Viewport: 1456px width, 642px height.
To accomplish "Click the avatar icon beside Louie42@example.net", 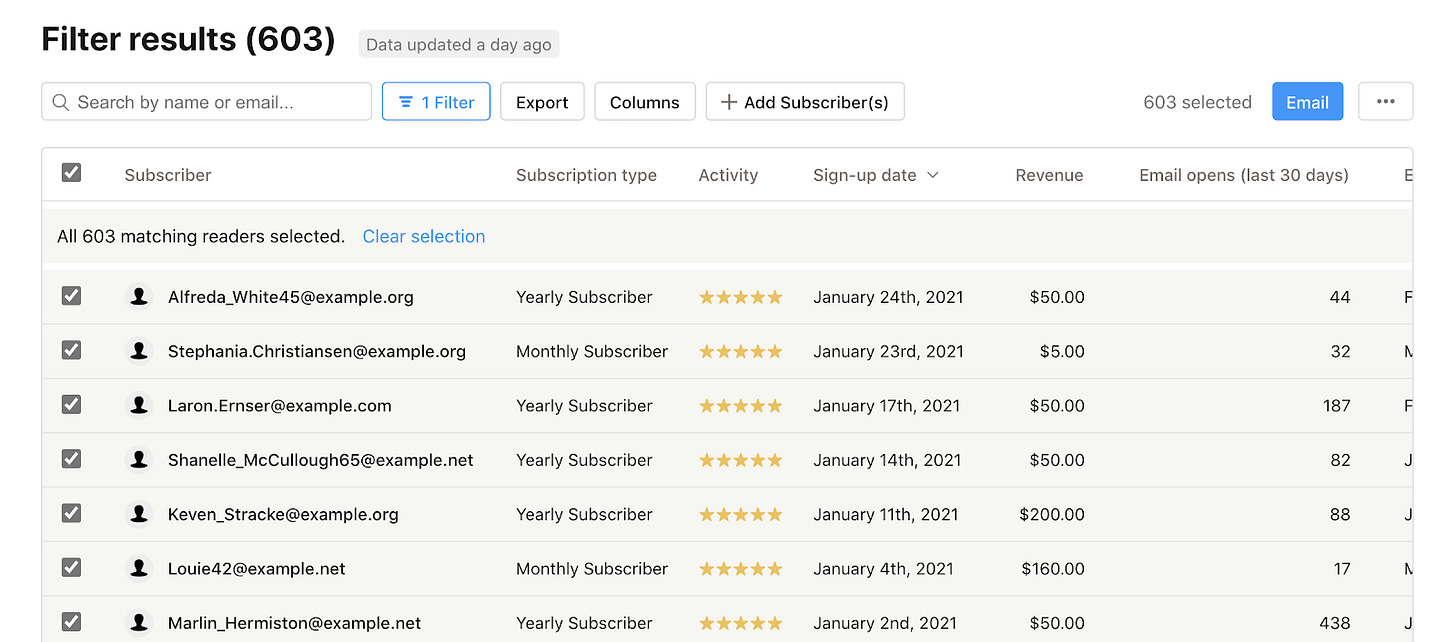I will tap(138, 568).
